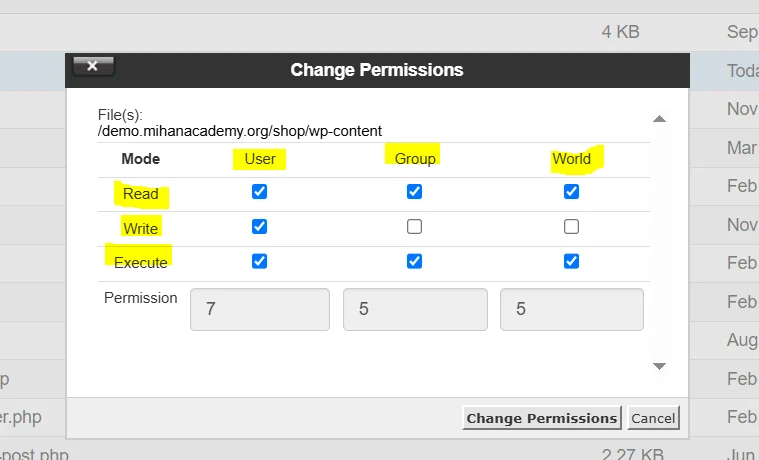
Task: Enable Group Write permission checkbox
Action: click(415, 227)
